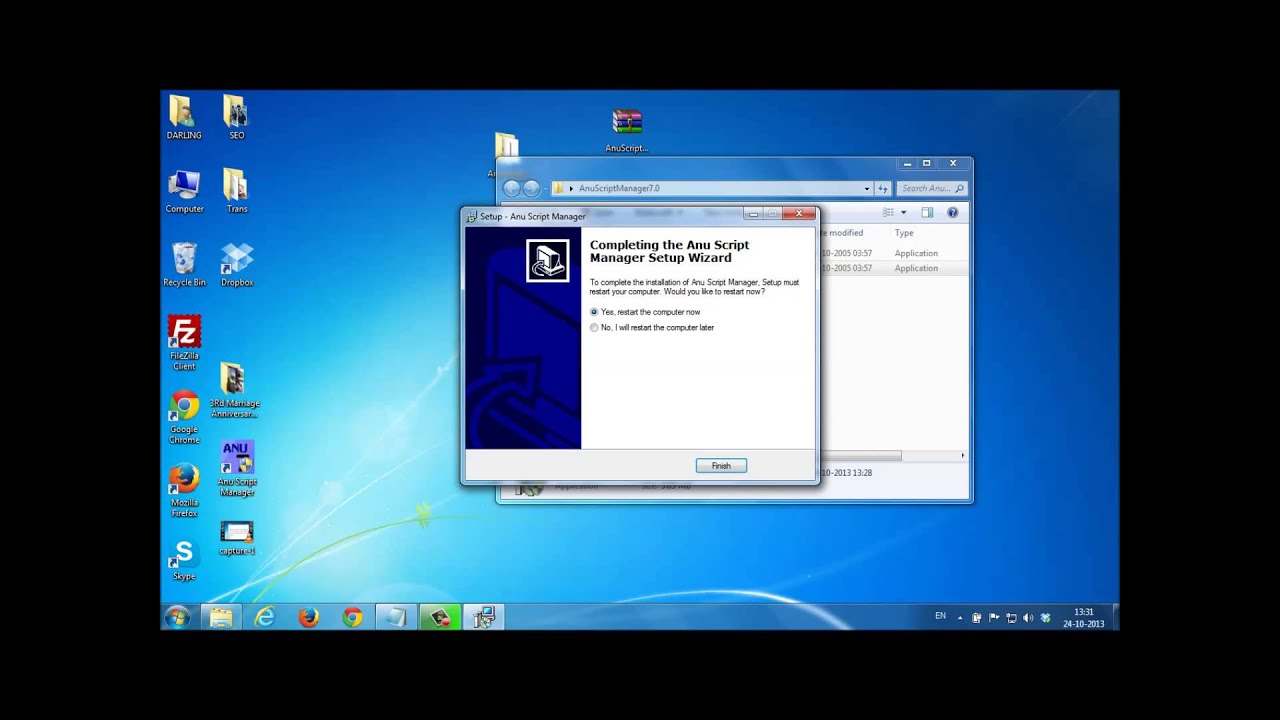The image size is (1280, 720).
Task: Open the 3Rd Marriage Anniversary folder
Action: (x=233, y=391)
